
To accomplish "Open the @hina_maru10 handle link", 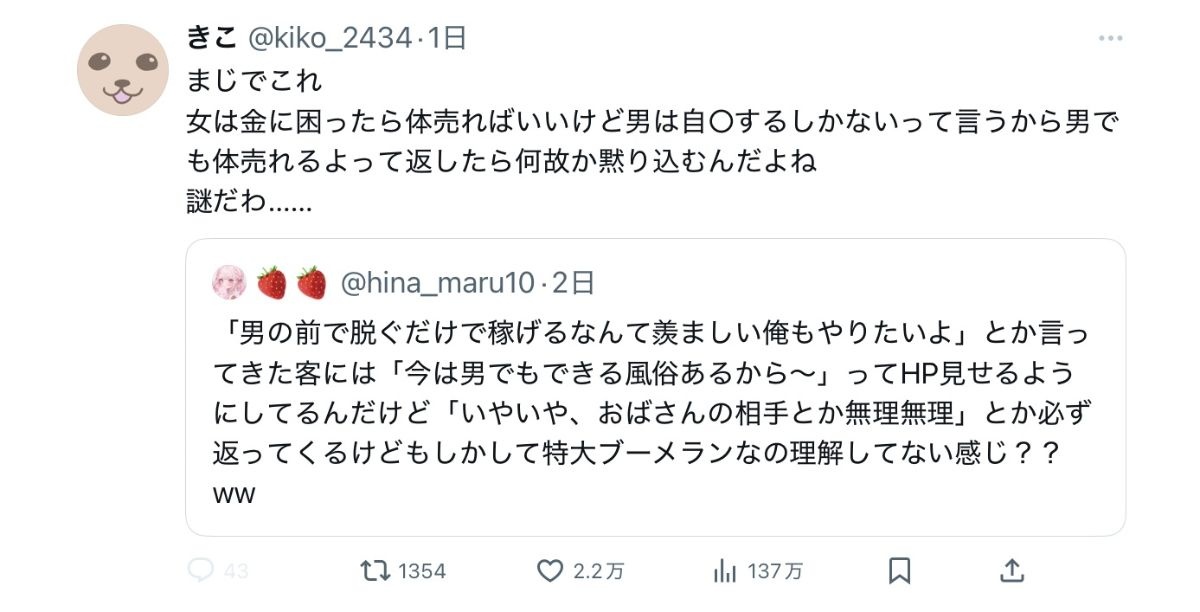I will tap(438, 283).
